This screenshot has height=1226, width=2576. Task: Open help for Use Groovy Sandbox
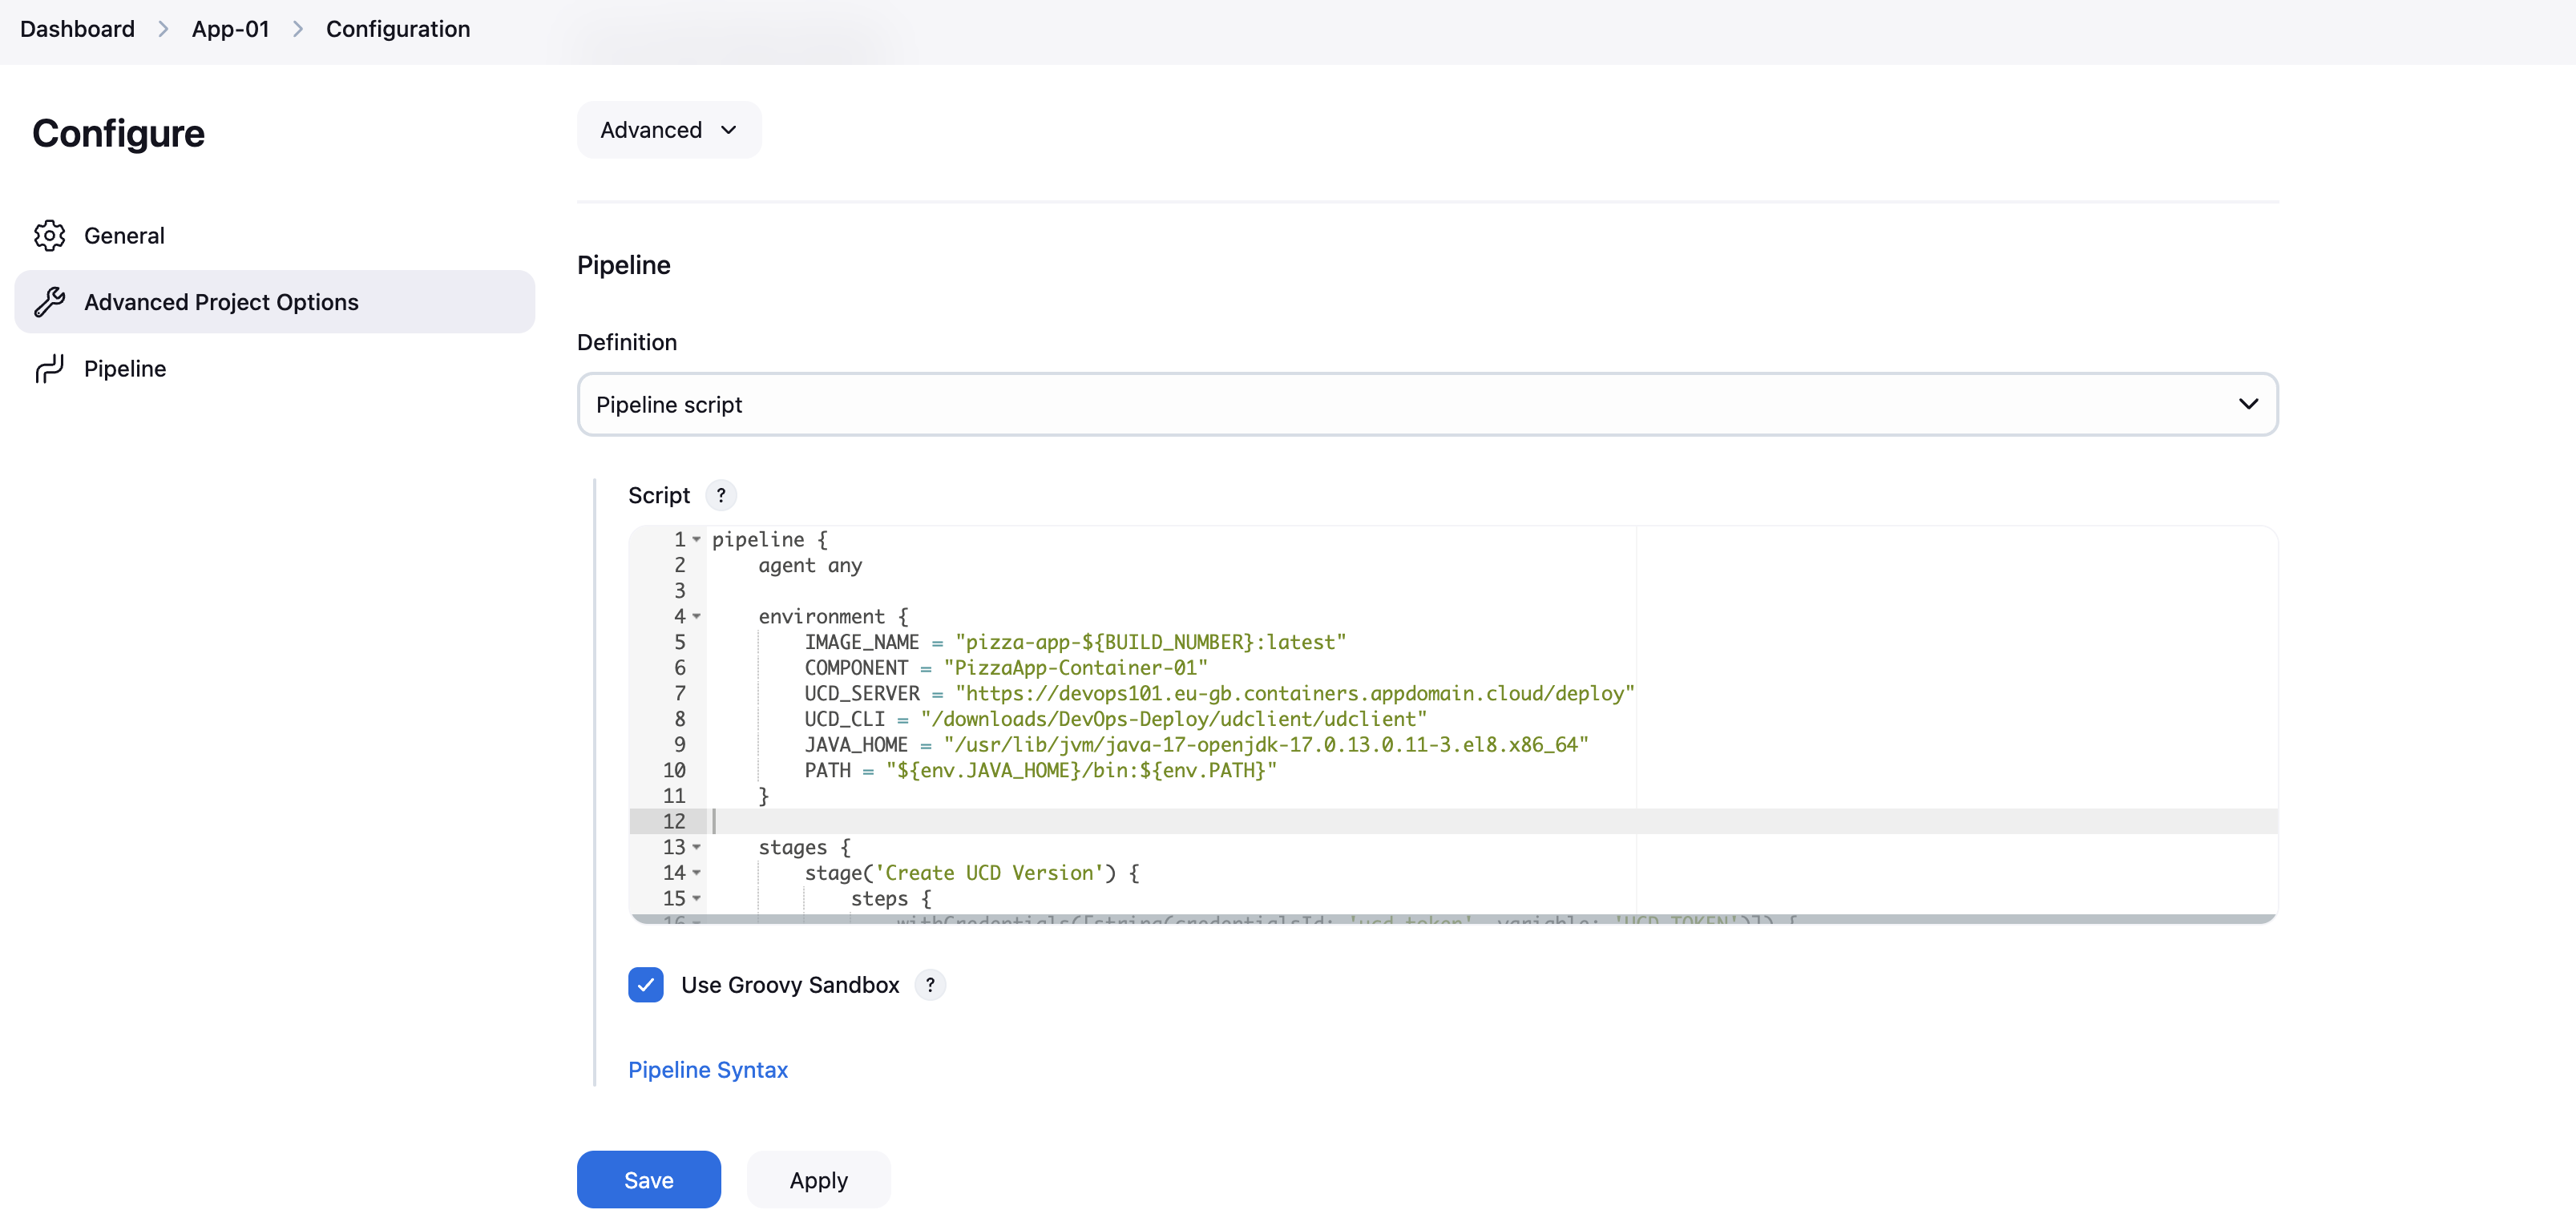pyautogui.click(x=930, y=985)
